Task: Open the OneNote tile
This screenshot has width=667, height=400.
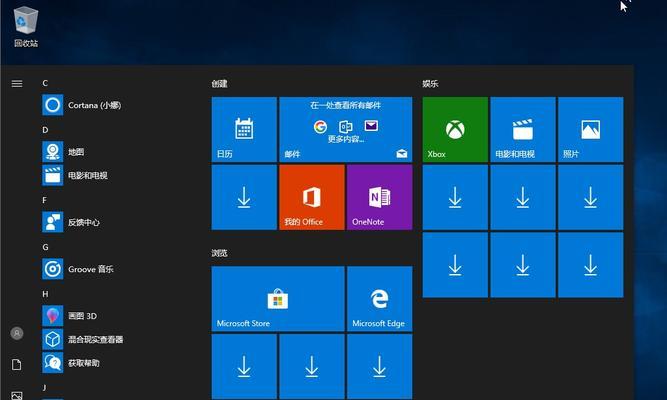Action: pyautogui.click(x=379, y=197)
